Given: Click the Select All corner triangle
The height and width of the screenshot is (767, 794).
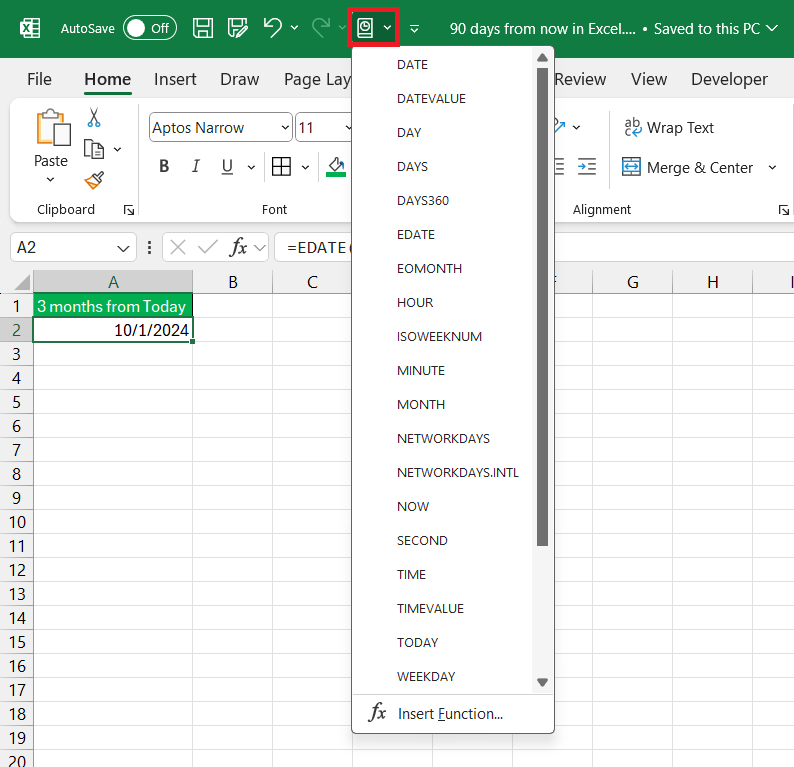Looking at the screenshot, I should pyautogui.click(x=21, y=282).
